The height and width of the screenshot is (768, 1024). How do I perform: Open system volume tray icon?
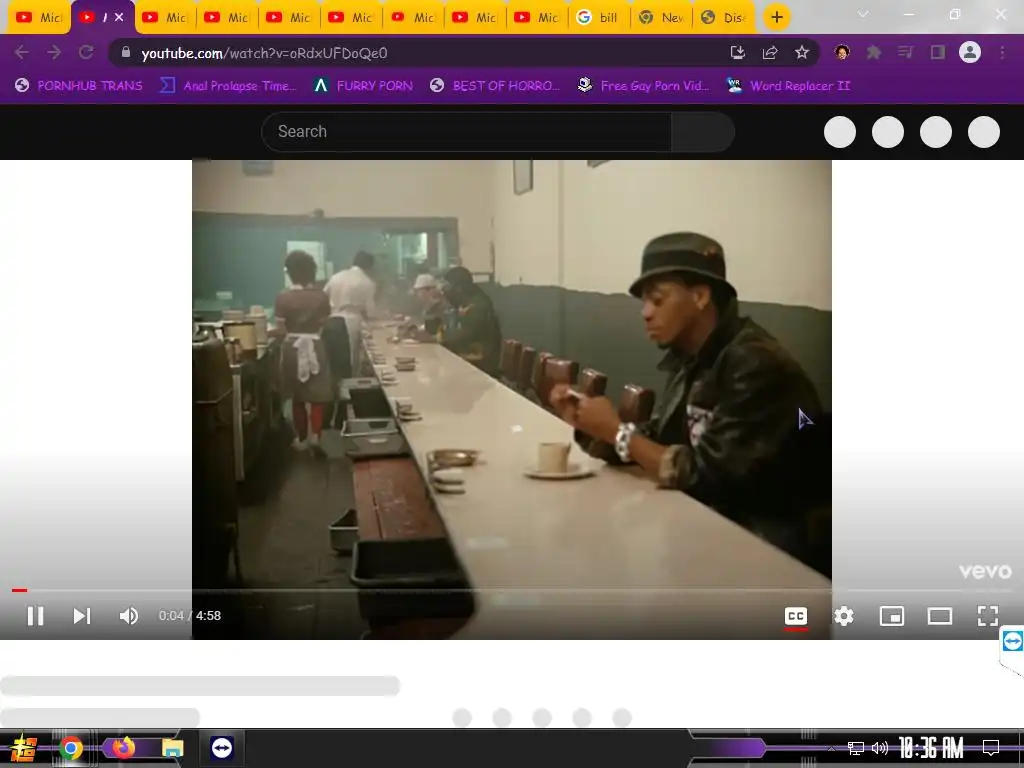(880, 748)
